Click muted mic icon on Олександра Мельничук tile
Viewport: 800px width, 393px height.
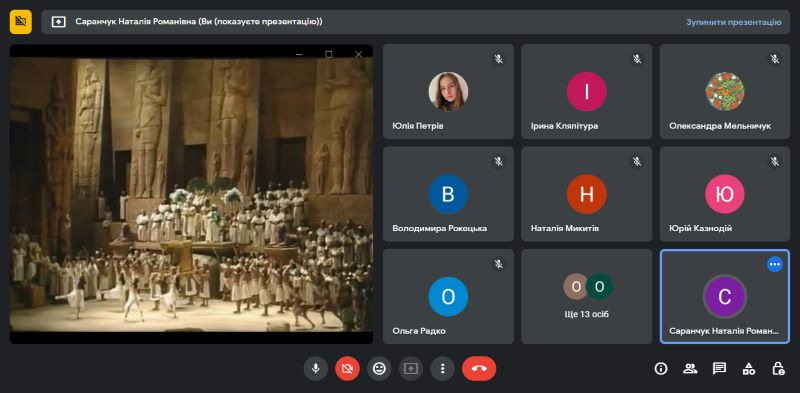click(x=775, y=59)
